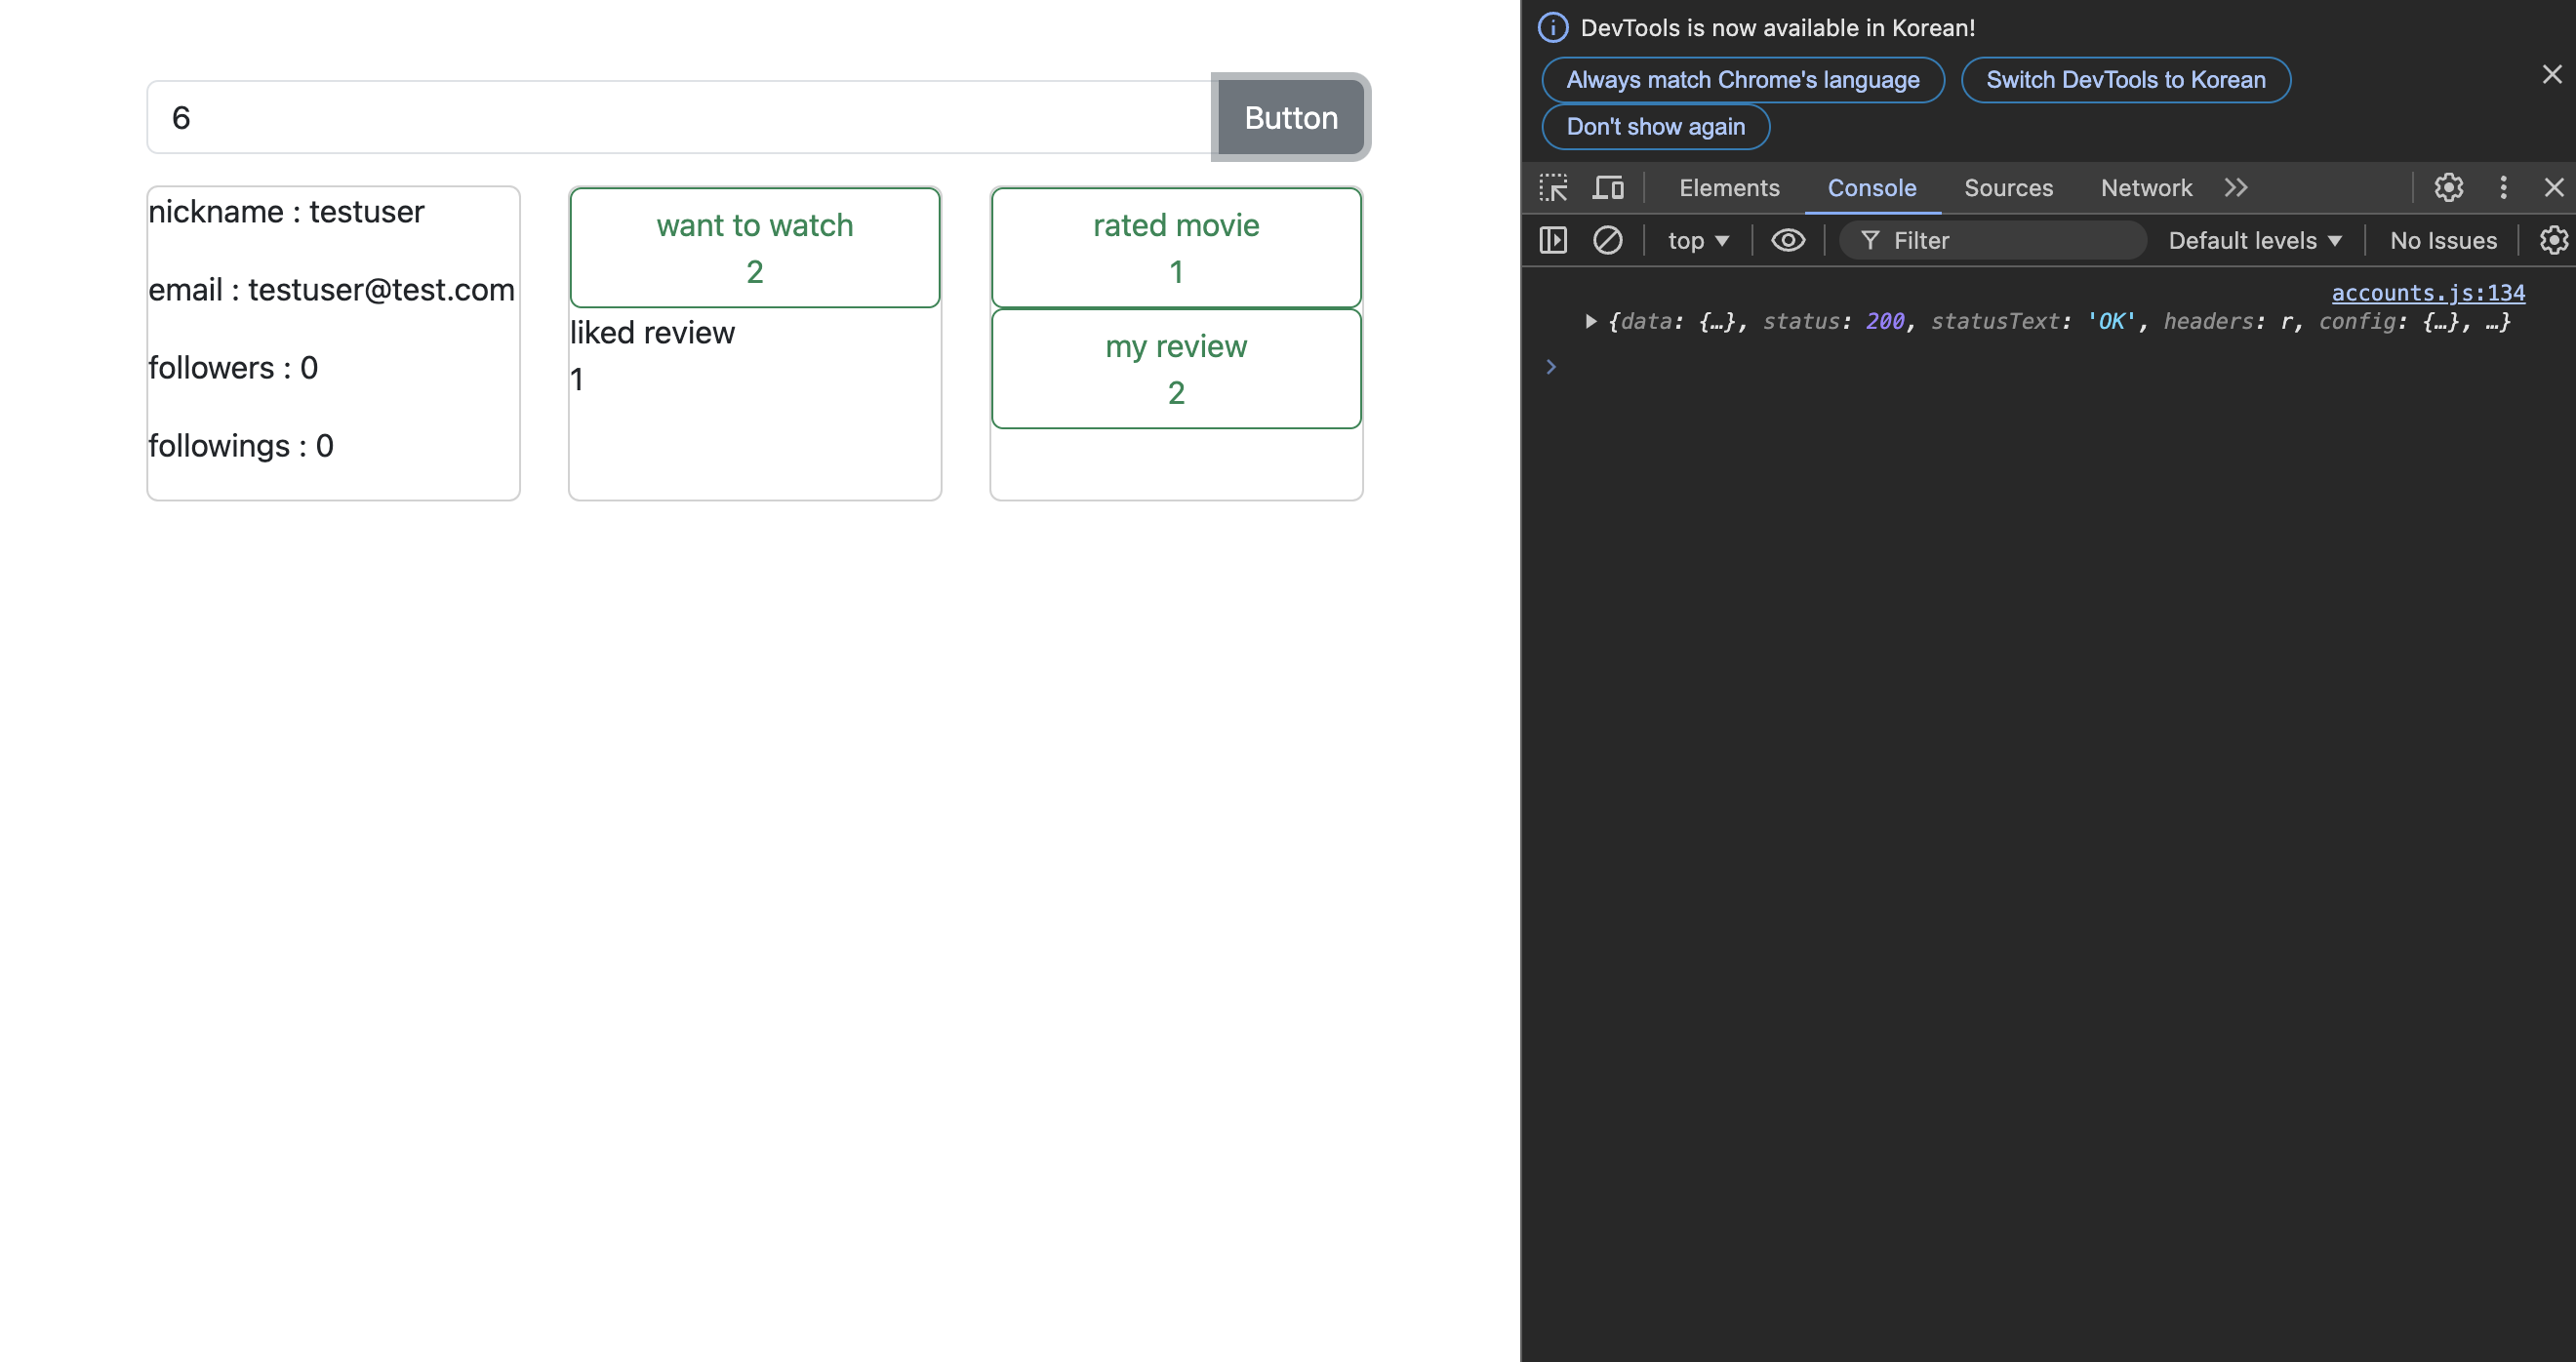Clear the console with the clear icon
Screen dimensions: 2576x1362
click(1607, 241)
